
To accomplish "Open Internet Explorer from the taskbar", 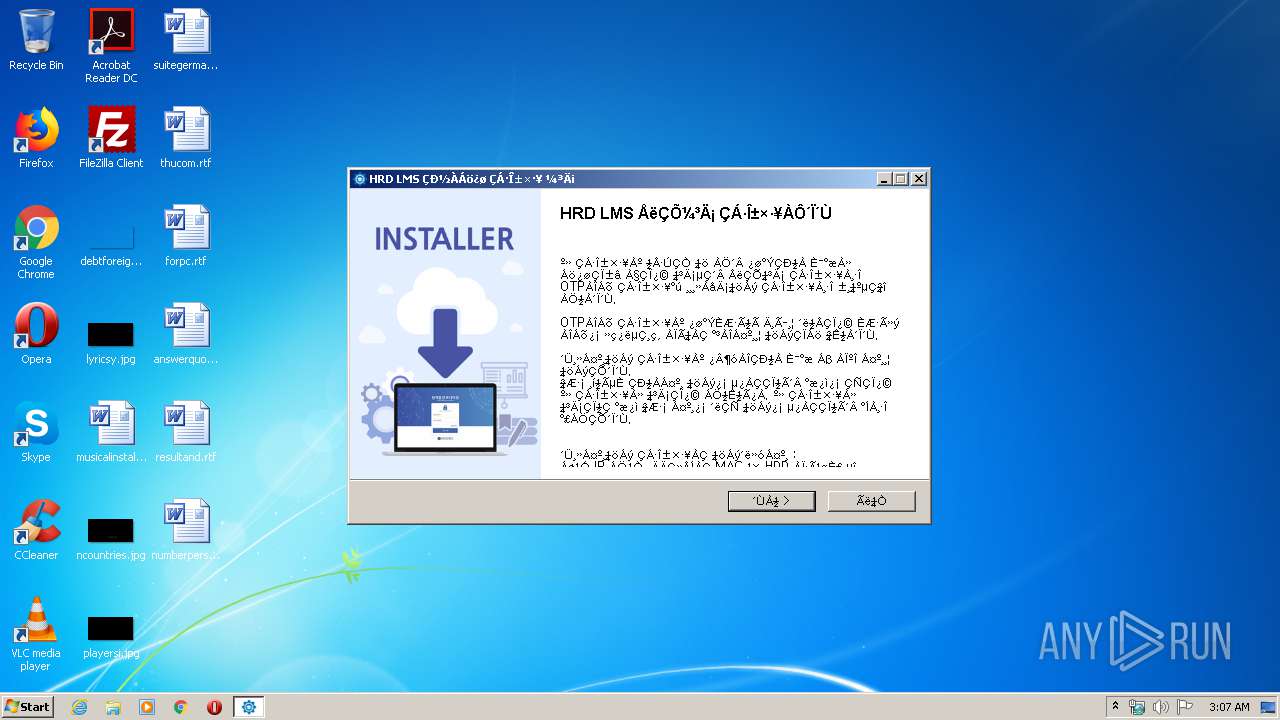I will pyautogui.click(x=79, y=707).
